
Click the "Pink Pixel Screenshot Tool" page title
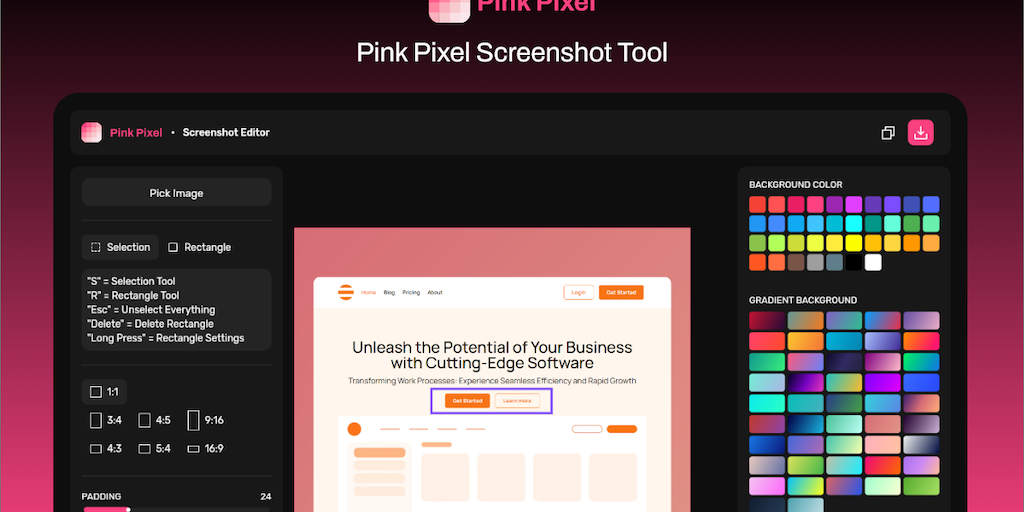(512, 53)
